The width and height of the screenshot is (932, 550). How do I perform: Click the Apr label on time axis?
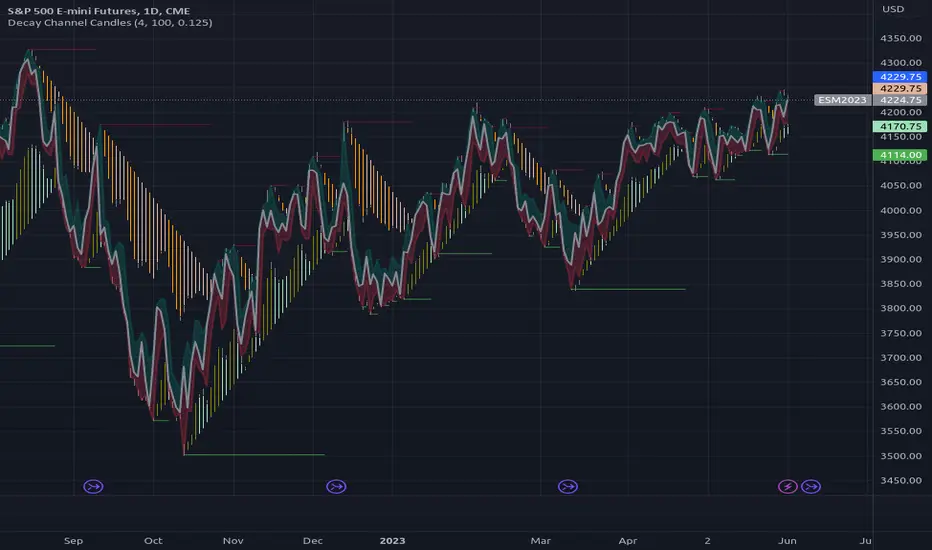[x=628, y=540]
